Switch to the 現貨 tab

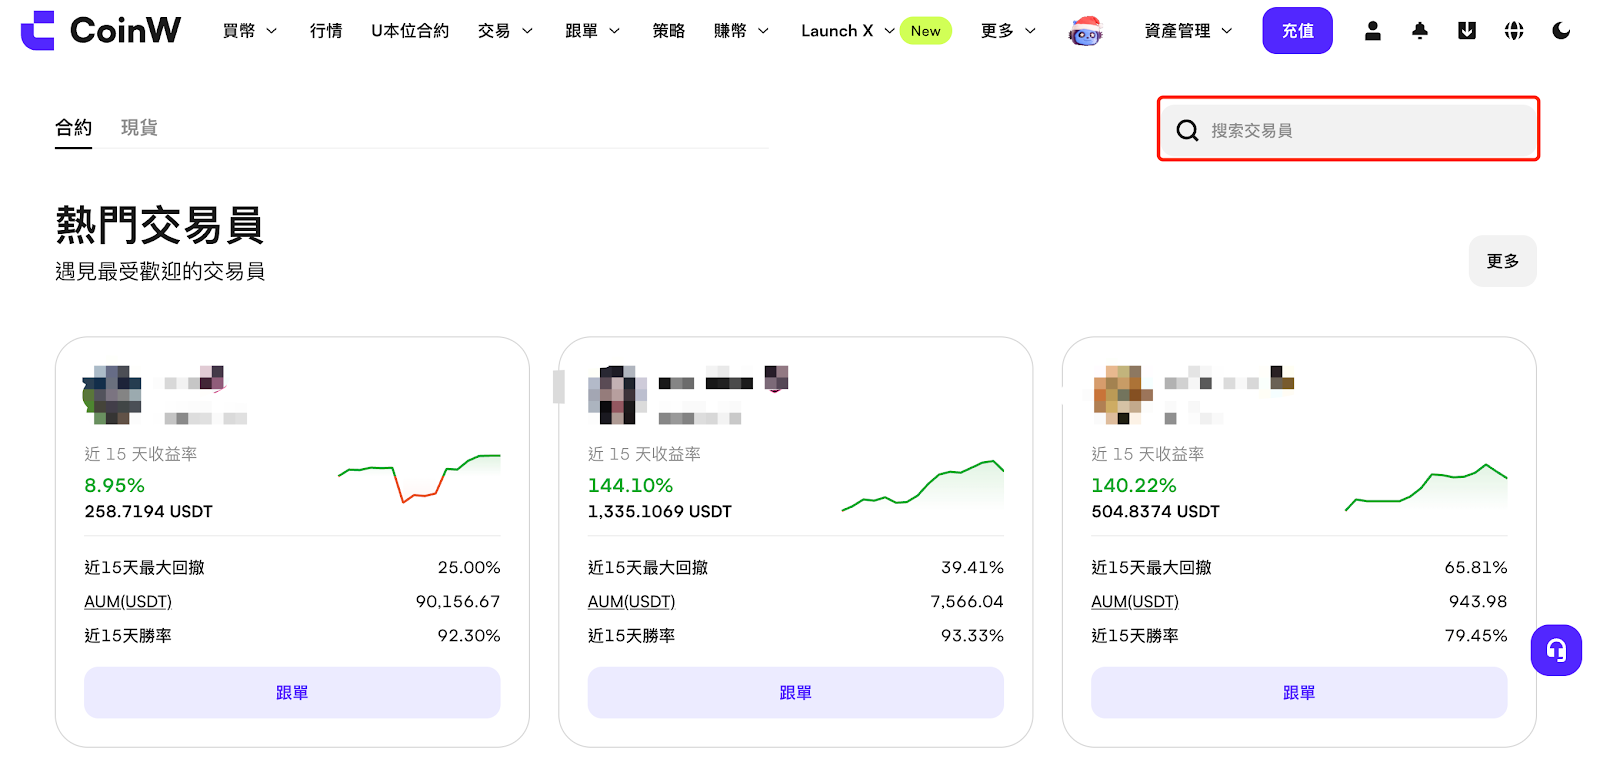(x=139, y=127)
